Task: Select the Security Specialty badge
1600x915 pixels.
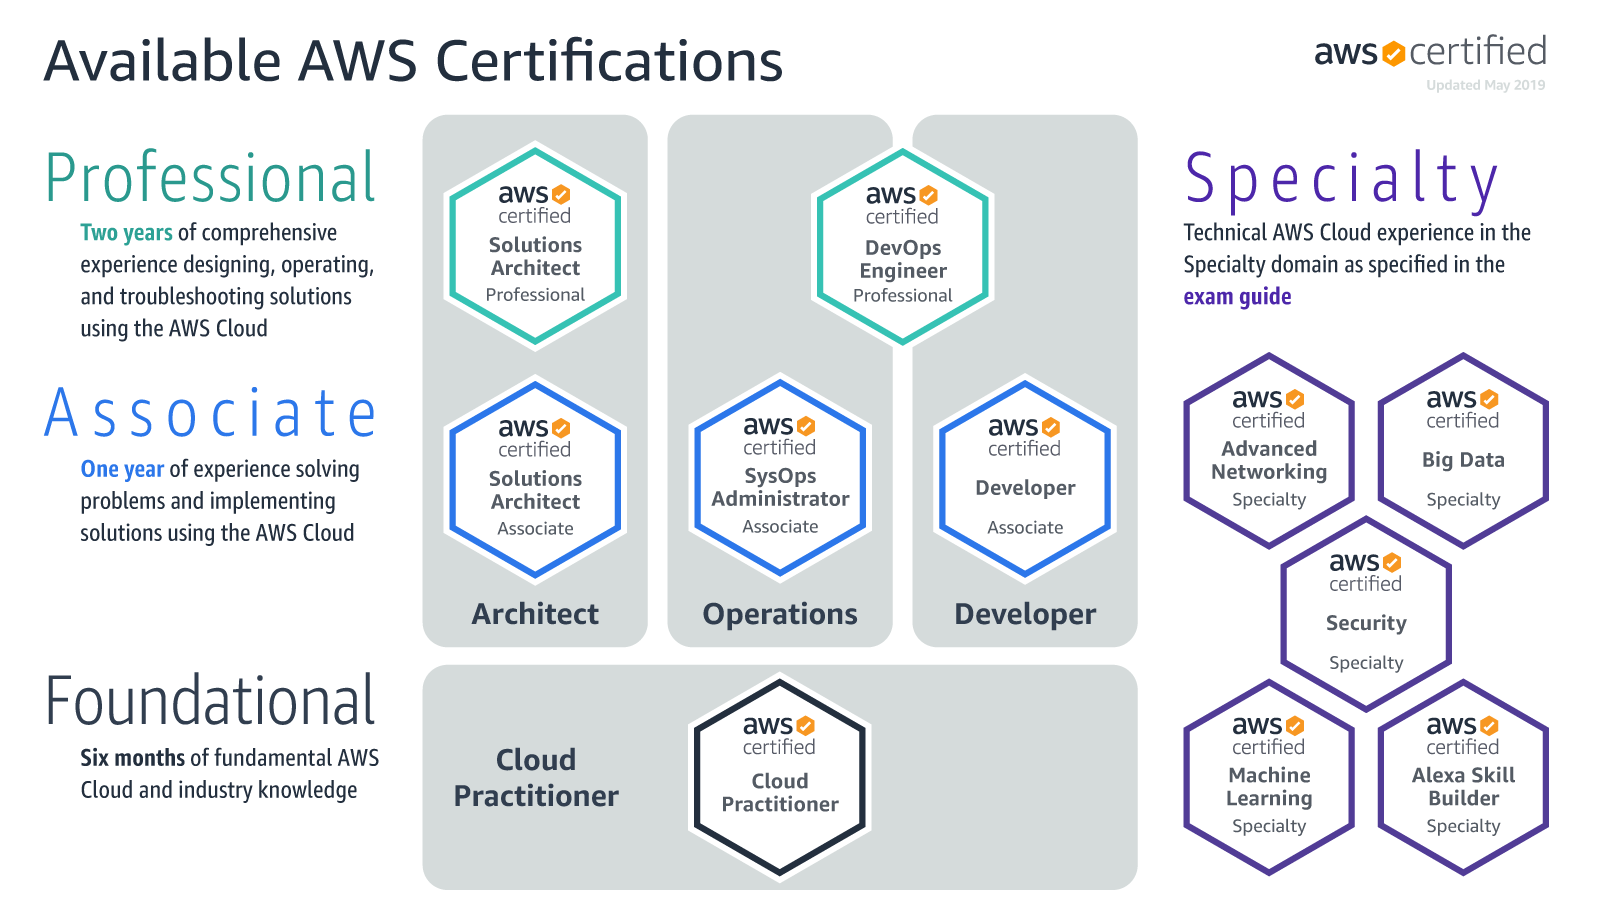Action: [x=1365, y=613]
